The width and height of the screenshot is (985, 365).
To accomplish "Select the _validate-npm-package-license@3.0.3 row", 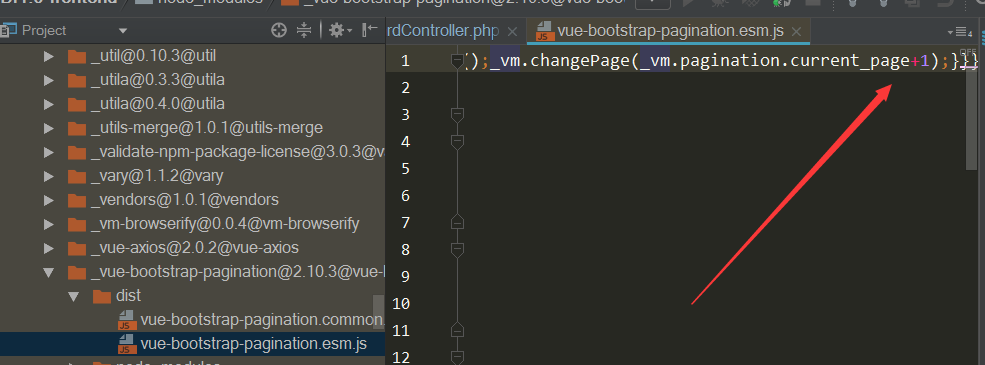I will (192, 152).
